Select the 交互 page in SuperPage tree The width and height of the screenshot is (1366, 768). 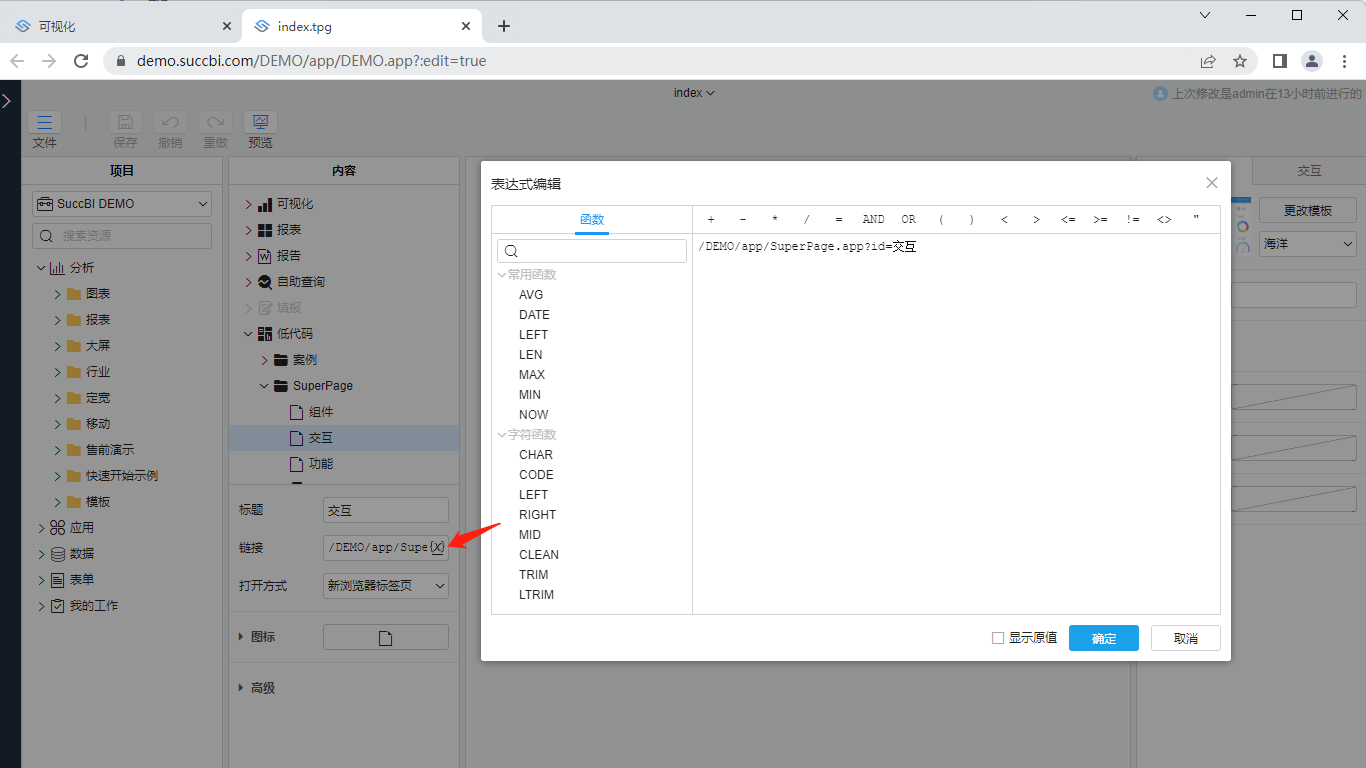[x=320, y=438]
